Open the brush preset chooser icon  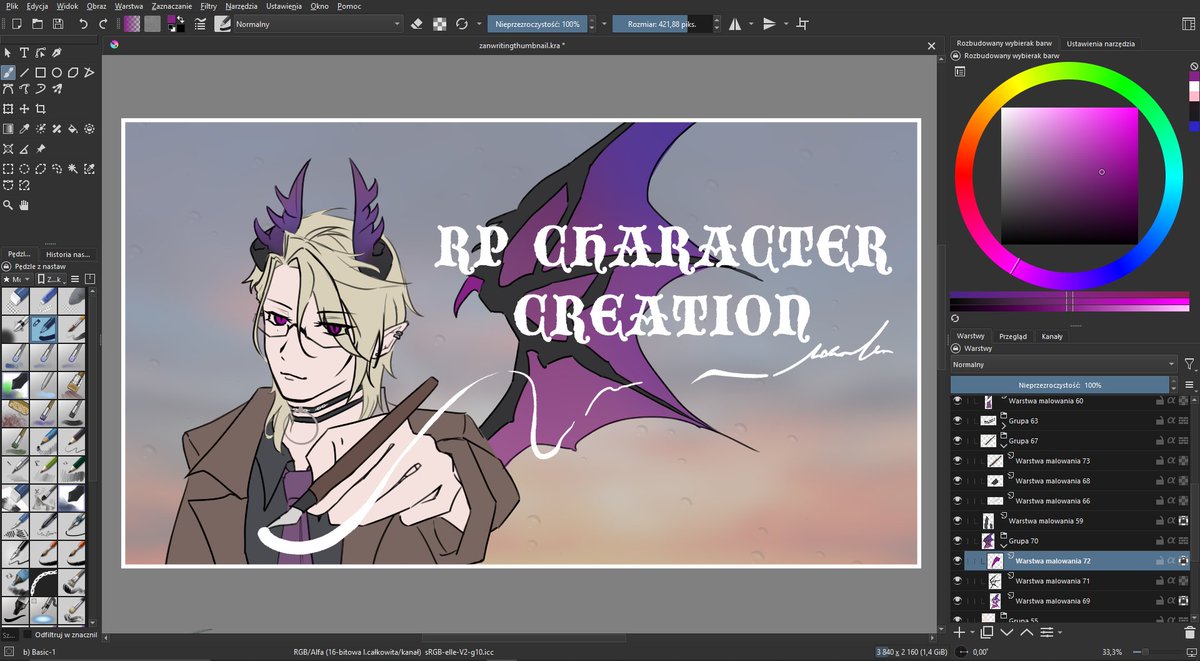222,24
